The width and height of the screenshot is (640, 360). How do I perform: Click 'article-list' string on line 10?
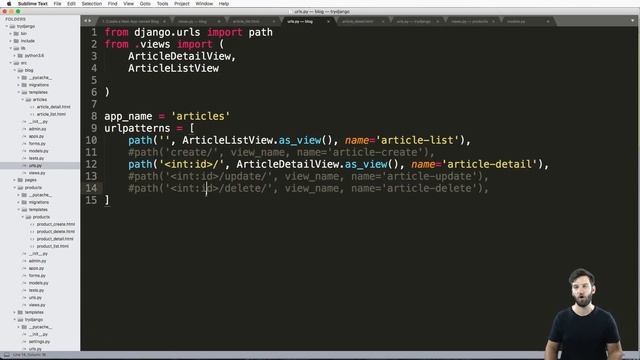pyautogui.click(x=417, y=140)
